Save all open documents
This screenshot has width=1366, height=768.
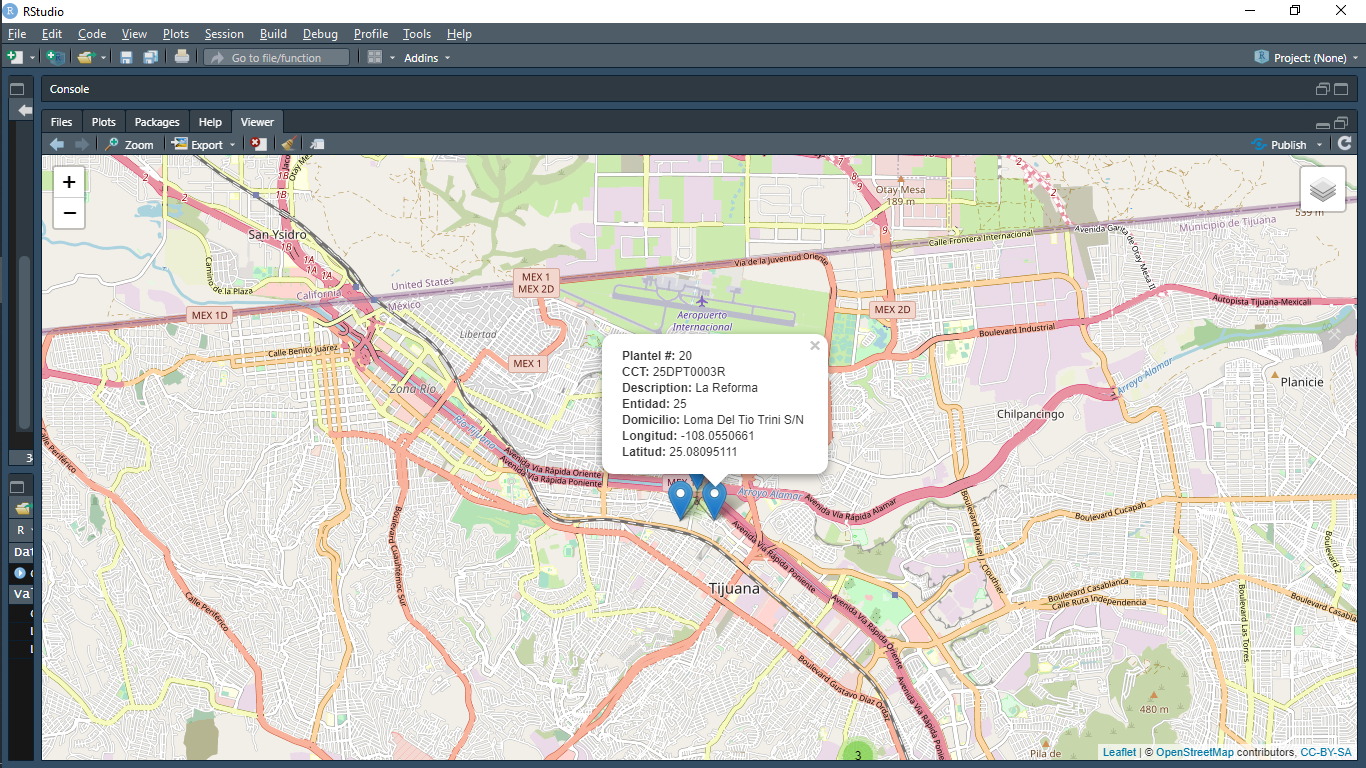(x=150, y=57)
